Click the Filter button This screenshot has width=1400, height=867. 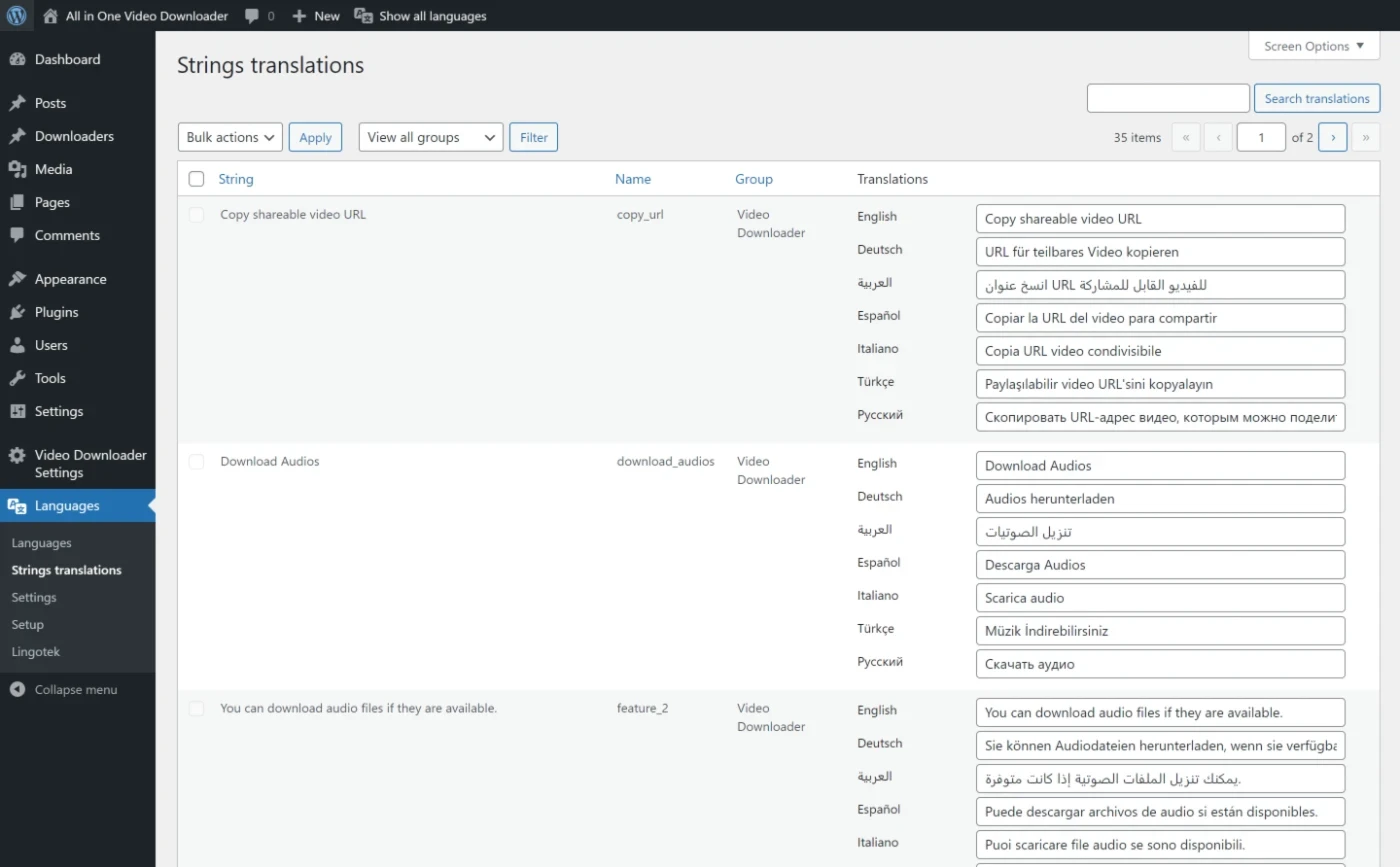[x=533, y=137]
